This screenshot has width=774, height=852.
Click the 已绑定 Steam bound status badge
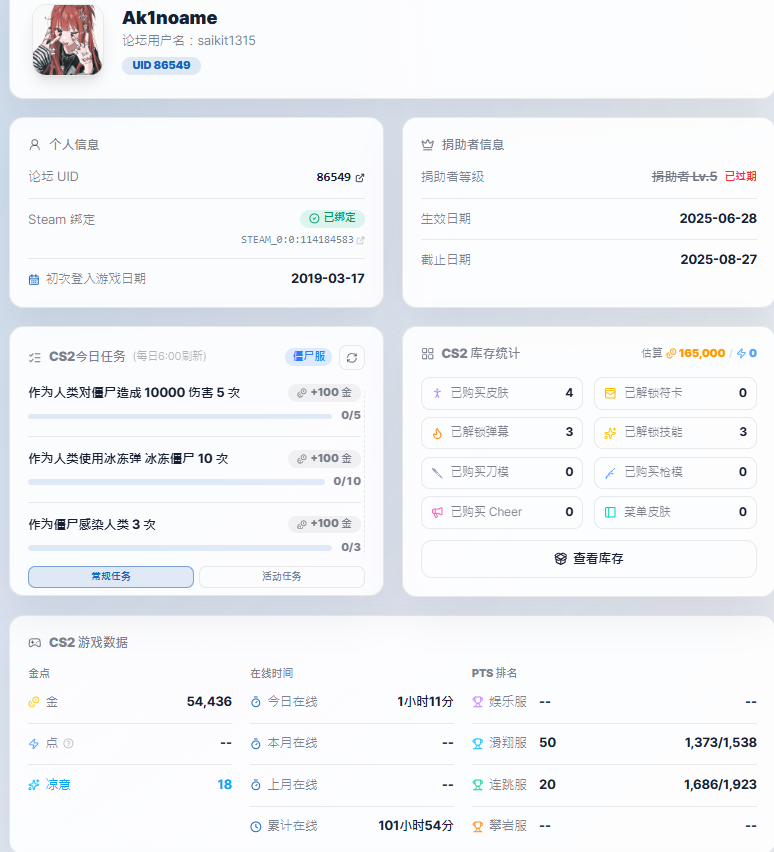(x=332, y=218)
